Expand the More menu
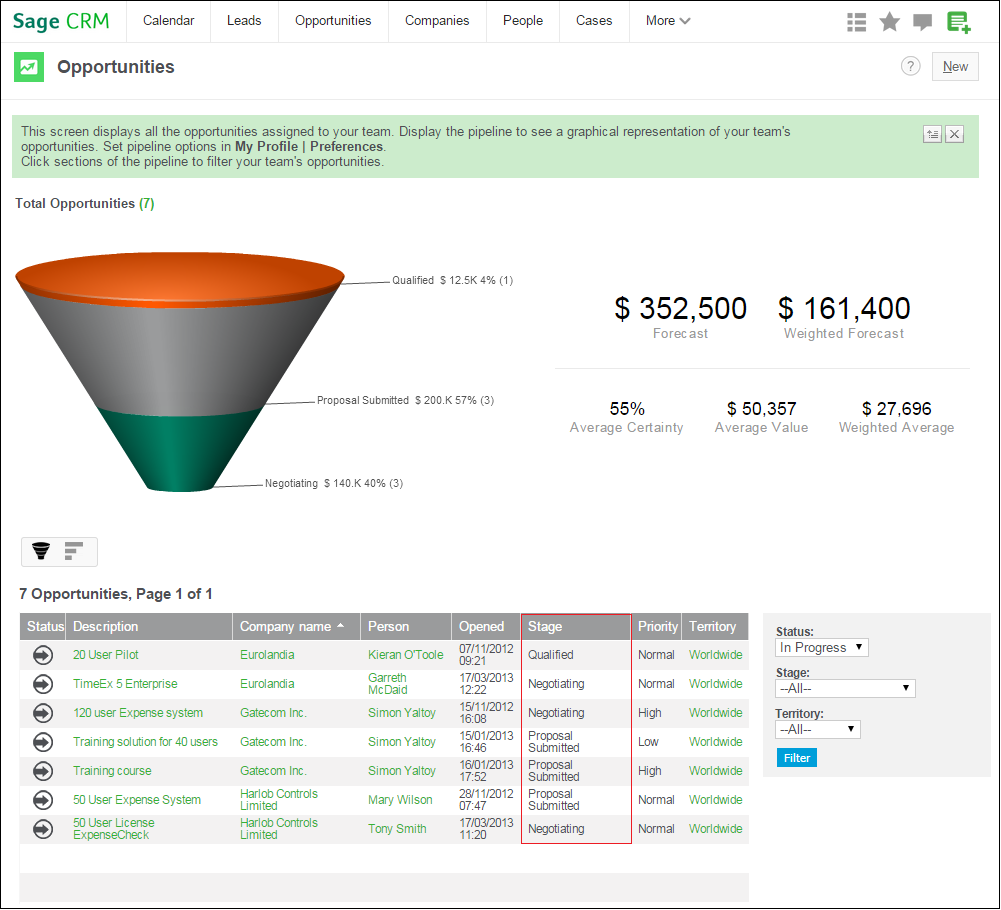 pos(667,20)
